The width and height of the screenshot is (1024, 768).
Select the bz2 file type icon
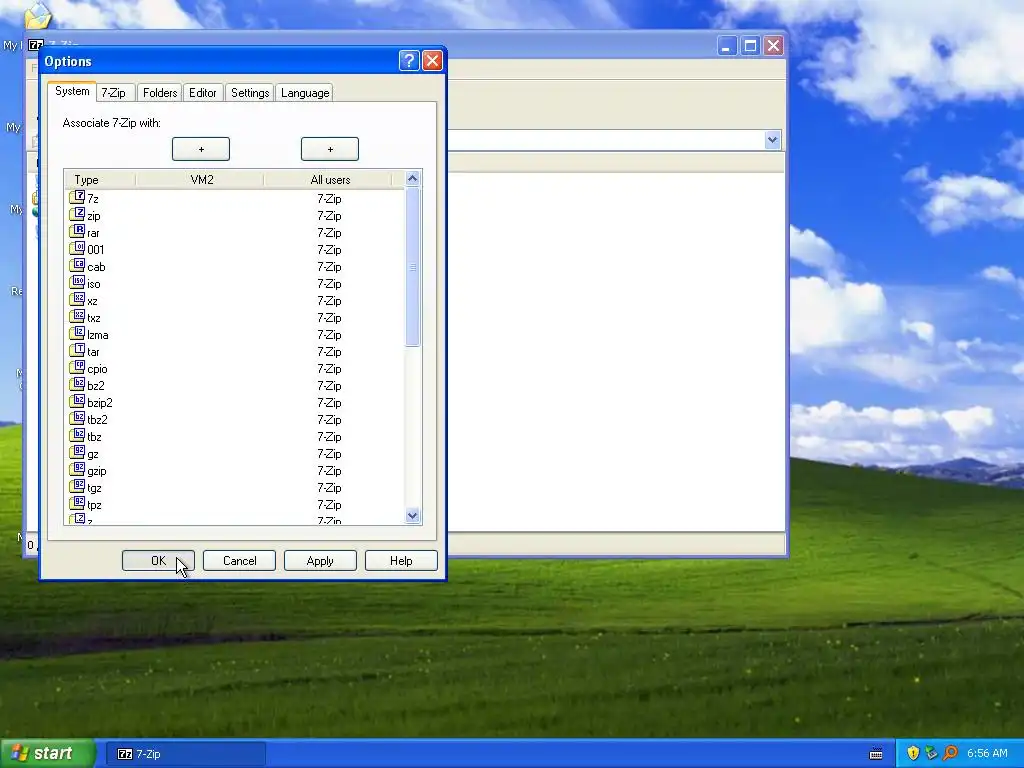(x=77, y=384)
